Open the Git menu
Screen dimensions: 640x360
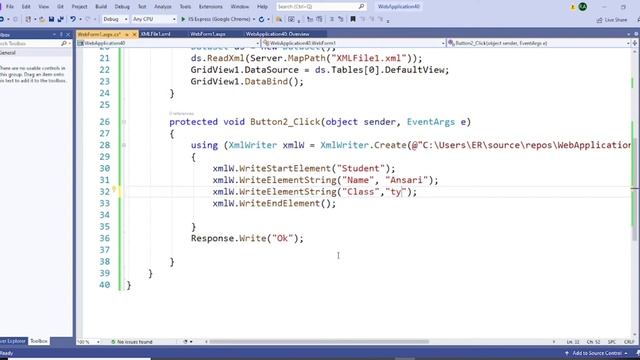(x=60, y=7)
